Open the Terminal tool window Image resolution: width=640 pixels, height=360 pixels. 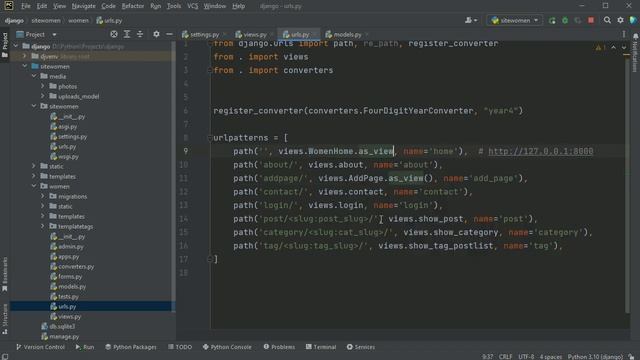tap(321, 347)
